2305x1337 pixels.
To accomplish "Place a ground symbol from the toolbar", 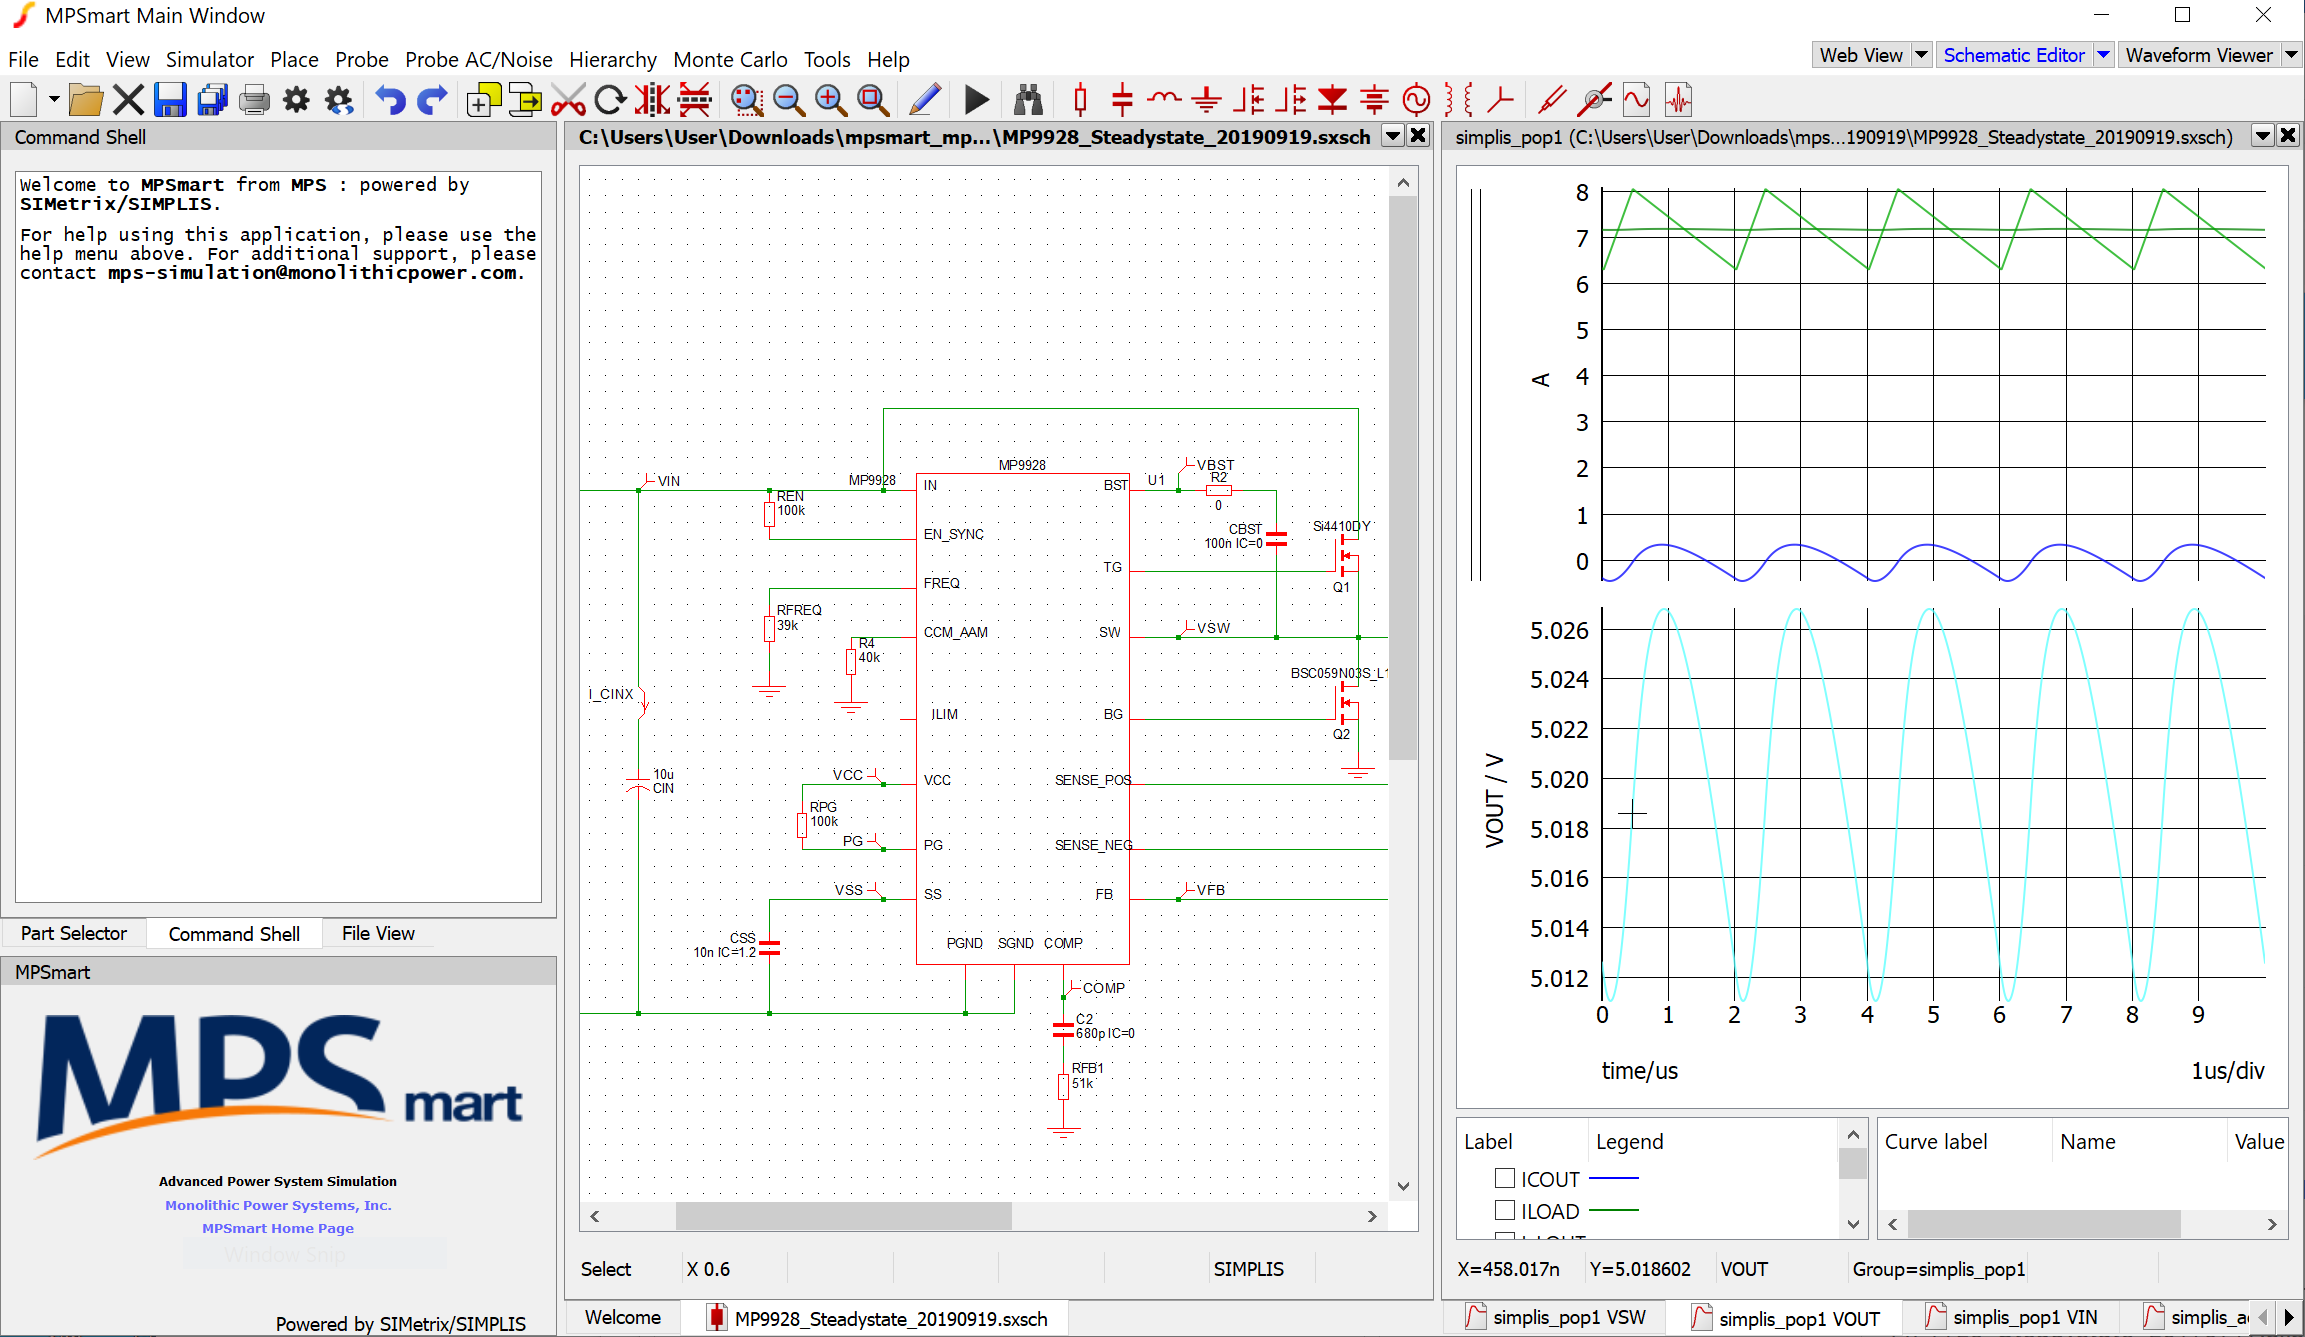I will (1207, 100).
